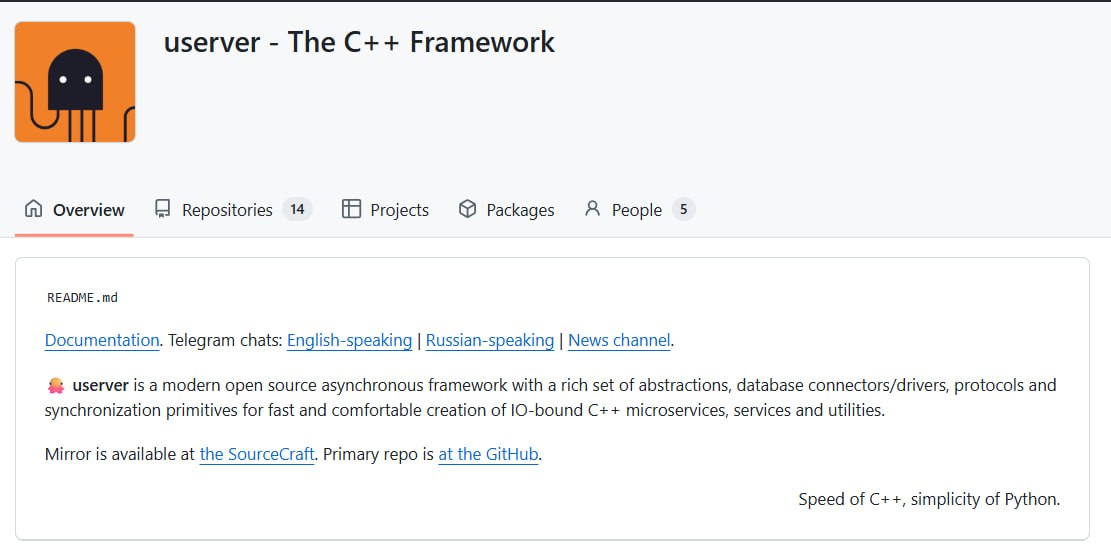
Task: Open the Russian-speaking chat link
Action: coord(490,340)
